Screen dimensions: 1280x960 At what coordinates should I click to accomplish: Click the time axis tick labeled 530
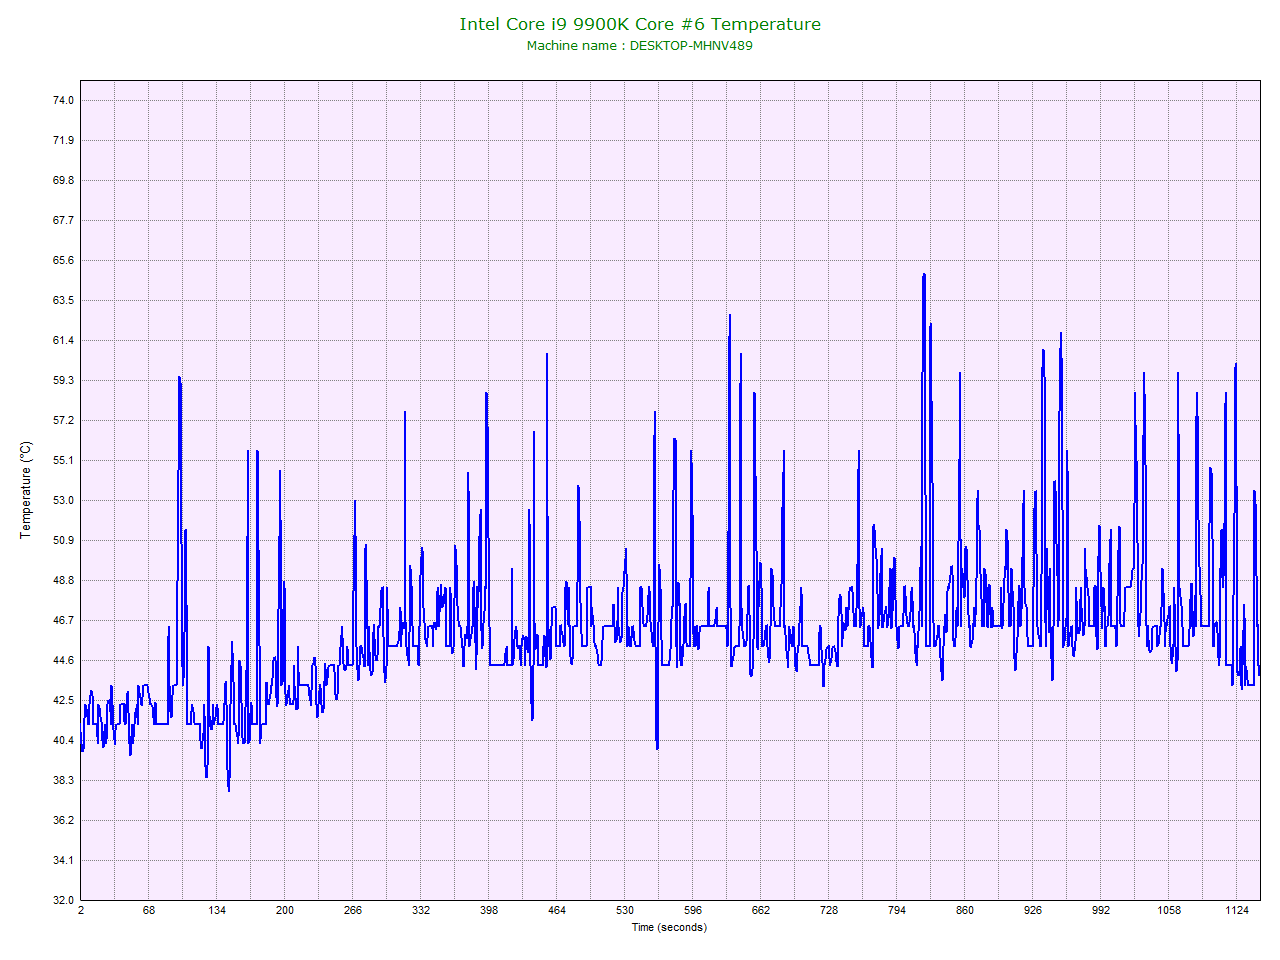pyautogui.click(x=625, y=910)
